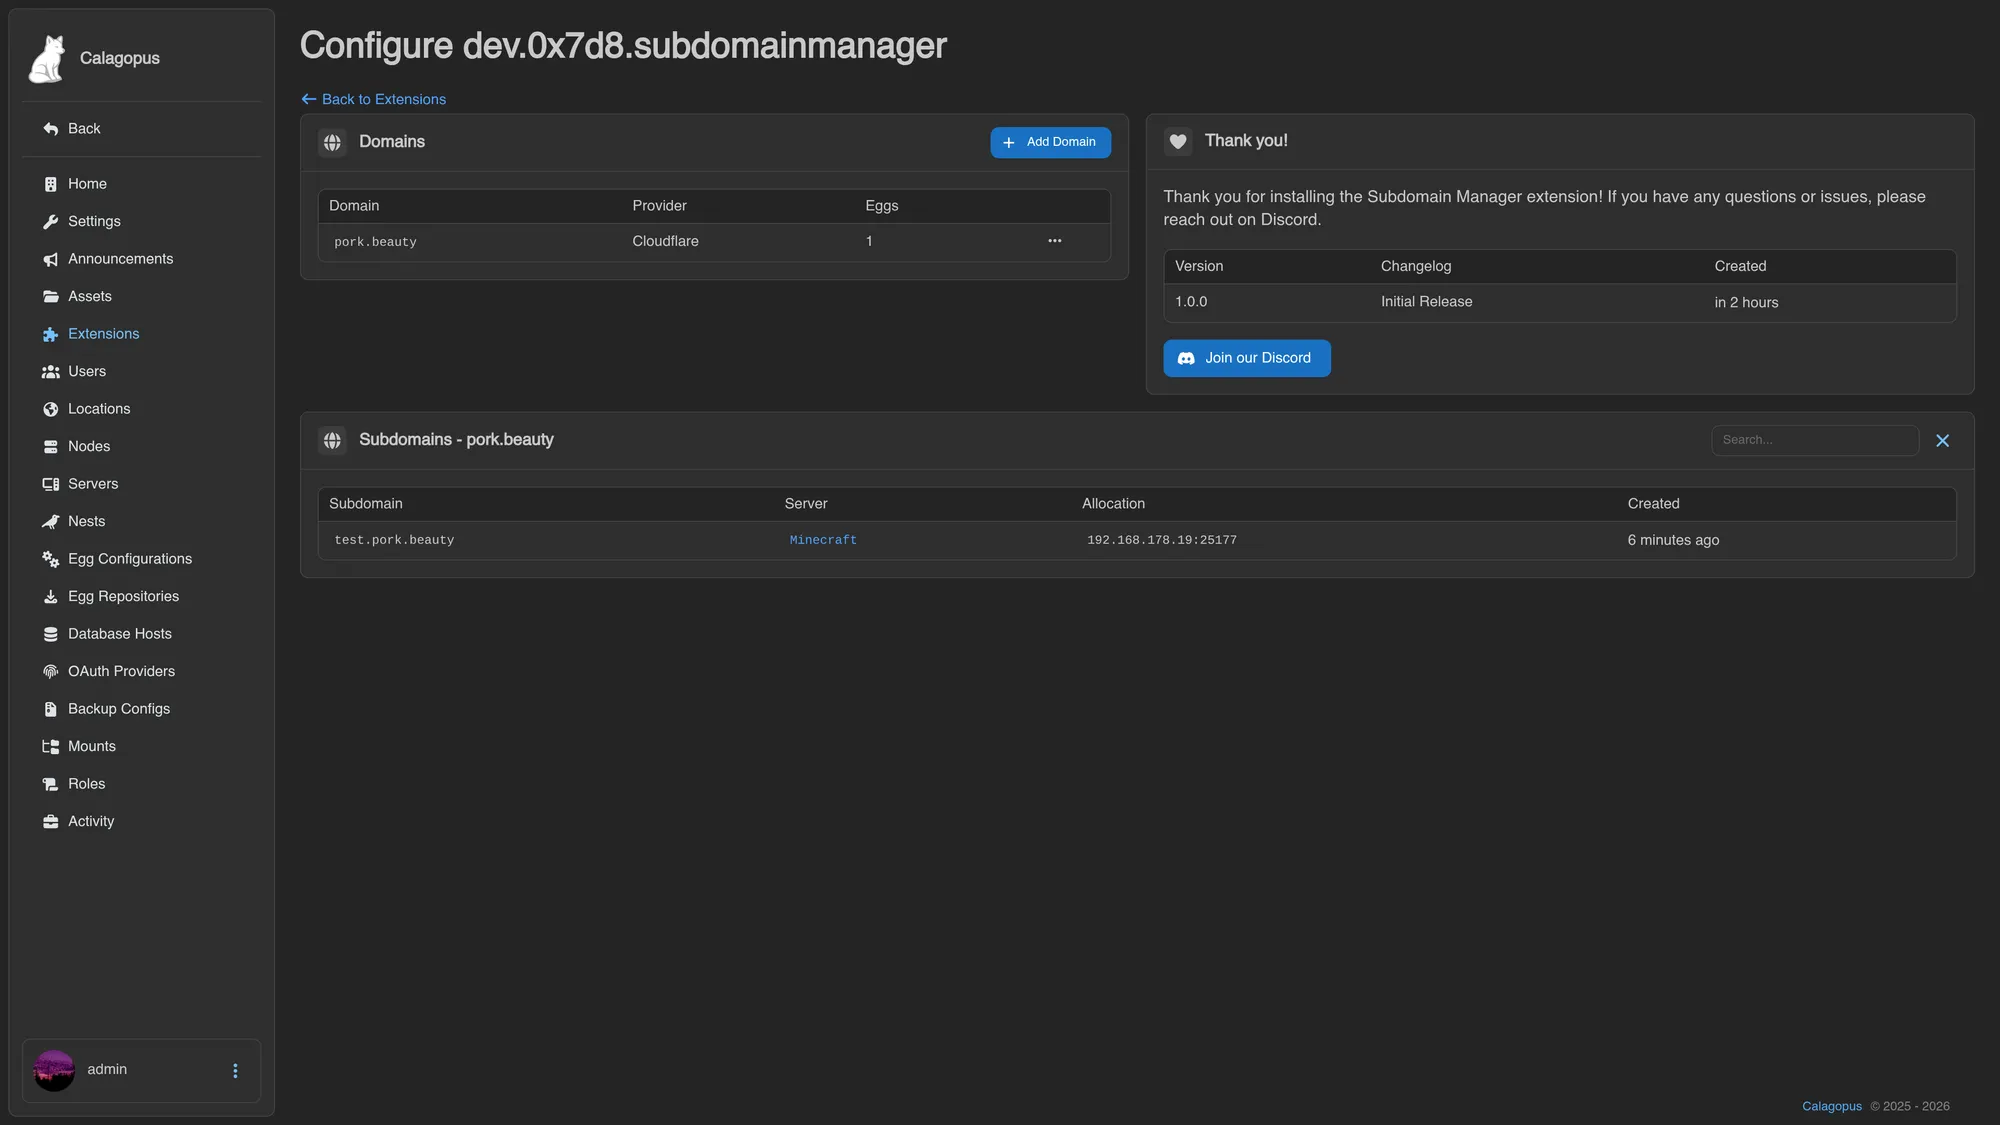This screenshot has height=1125, width=2000.
Task: Click the Egg Configurations gears icon
Action: coord(51,559)
